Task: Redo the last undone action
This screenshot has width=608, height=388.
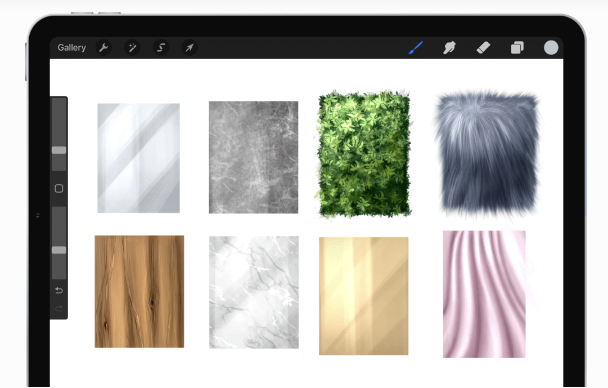Action: (x=59, y=309)
